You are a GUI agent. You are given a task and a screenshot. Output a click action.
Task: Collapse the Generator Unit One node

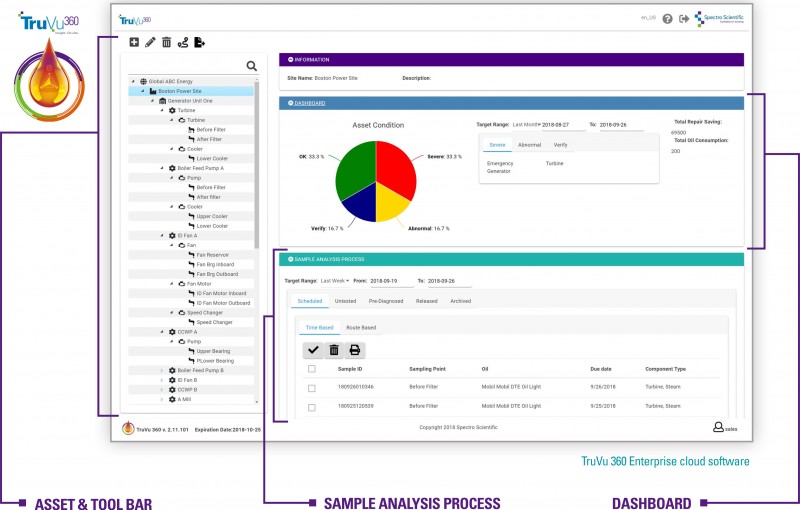(x=153, y=100)
